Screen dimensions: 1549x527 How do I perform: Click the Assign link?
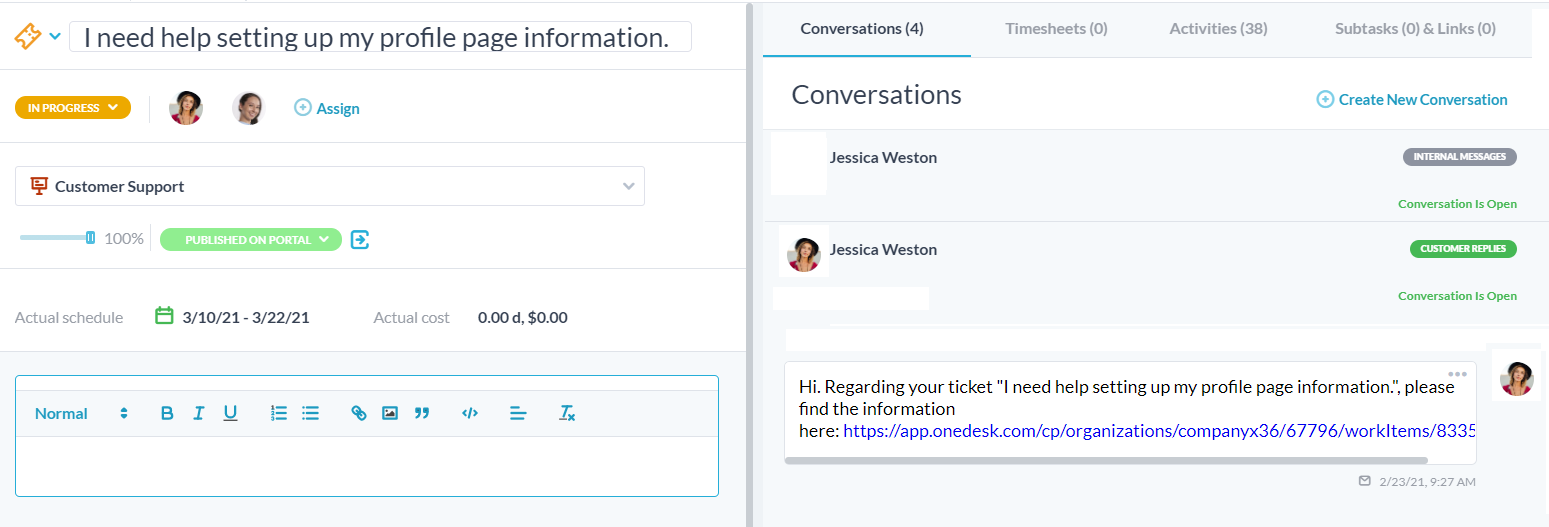327,108
